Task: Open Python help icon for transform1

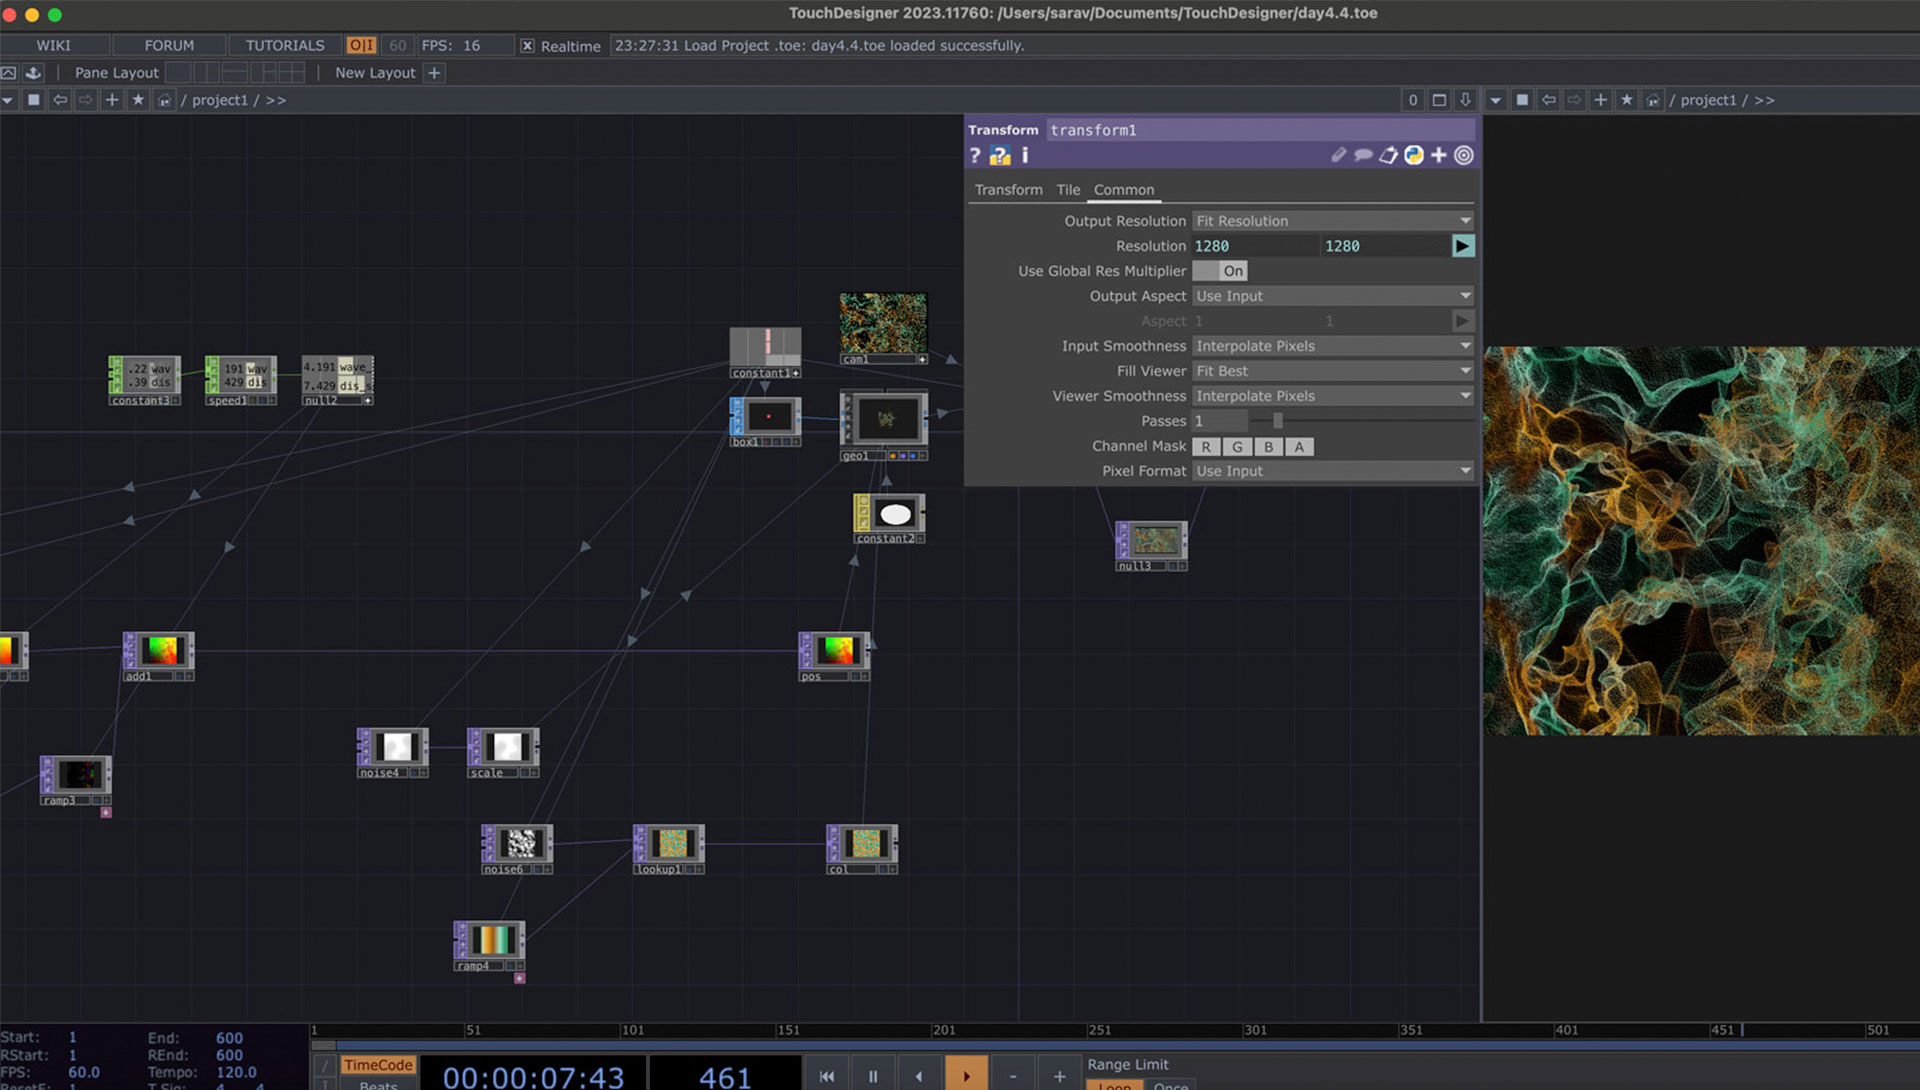Action: [x=1000, y=155]
